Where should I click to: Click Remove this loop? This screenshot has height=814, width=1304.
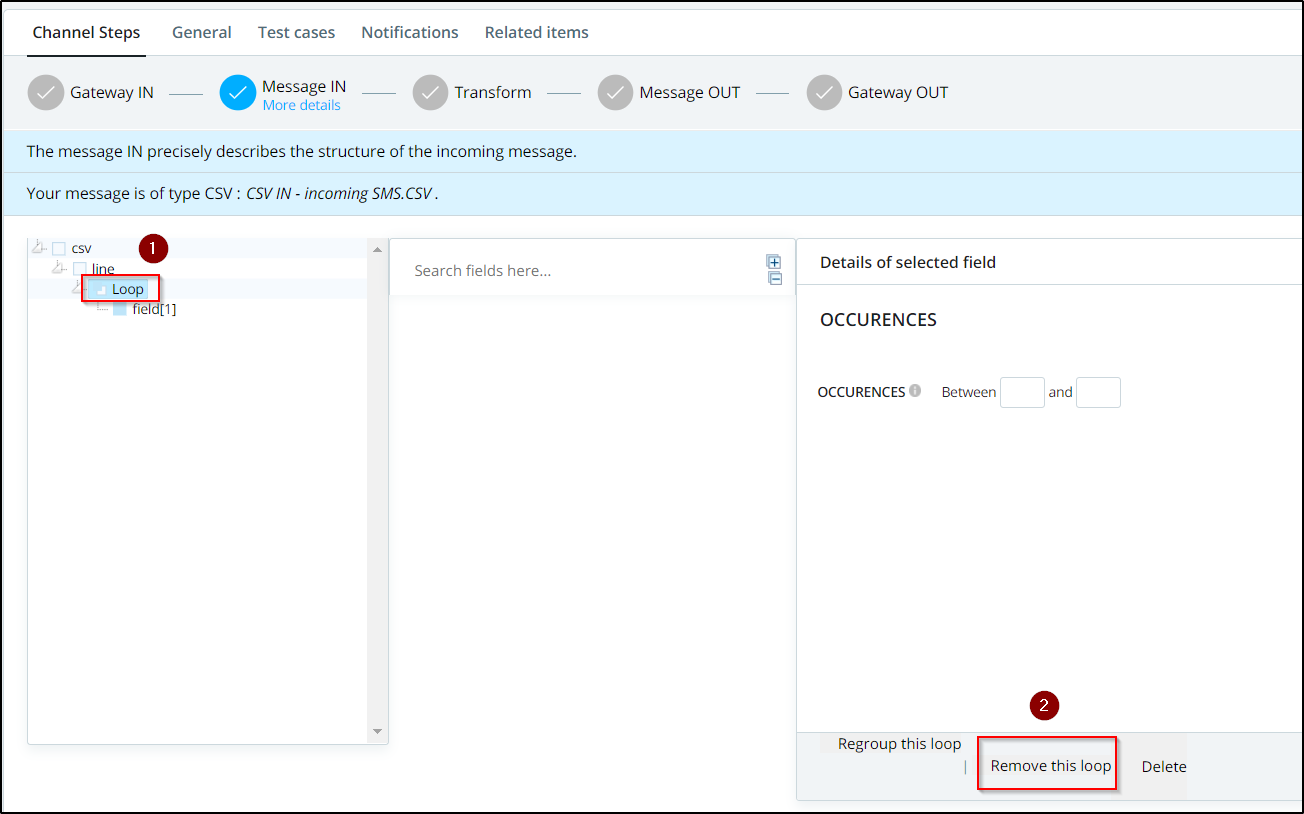point(1051,766)
